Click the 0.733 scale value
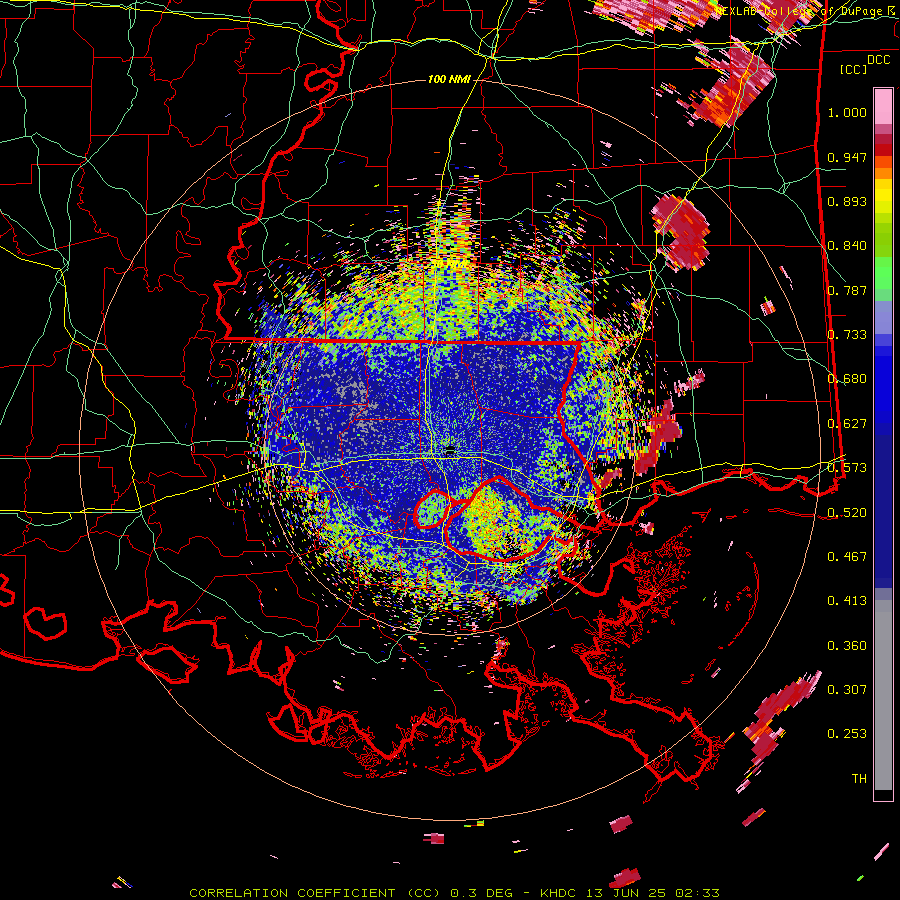The width and height of the screenshot is (900, 900). [x=847, y=335]
